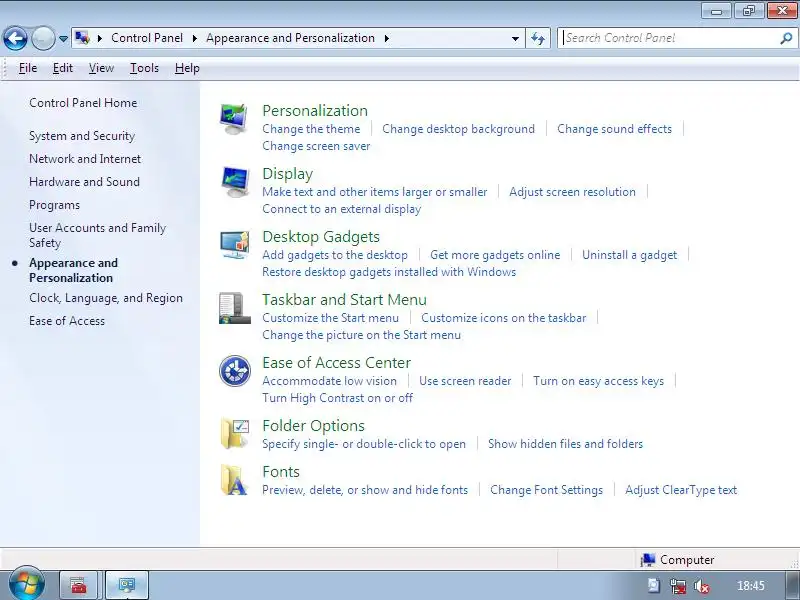Click Connect to an external display
The height and width of the screenshot is (600, 800).
tap(341, 209)
